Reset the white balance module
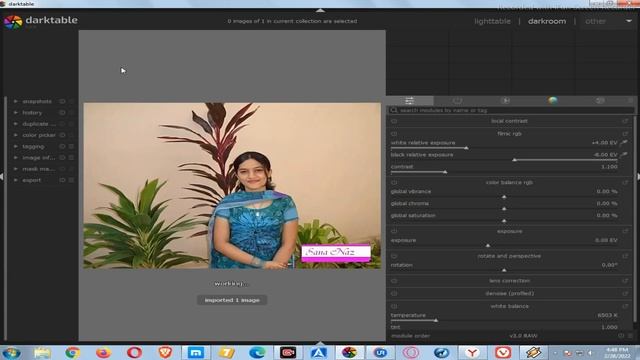The image size is (640, 360). pyautogui.click(x=625, y=306)
